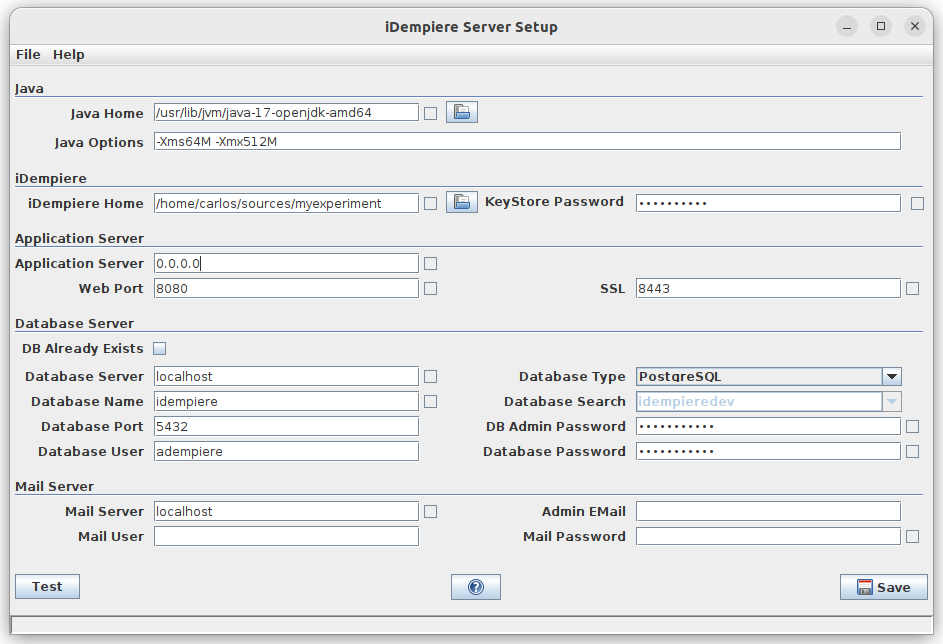Minimize the iDempiere Server Setup window
The image size is (943, 644).
[847, 27]
